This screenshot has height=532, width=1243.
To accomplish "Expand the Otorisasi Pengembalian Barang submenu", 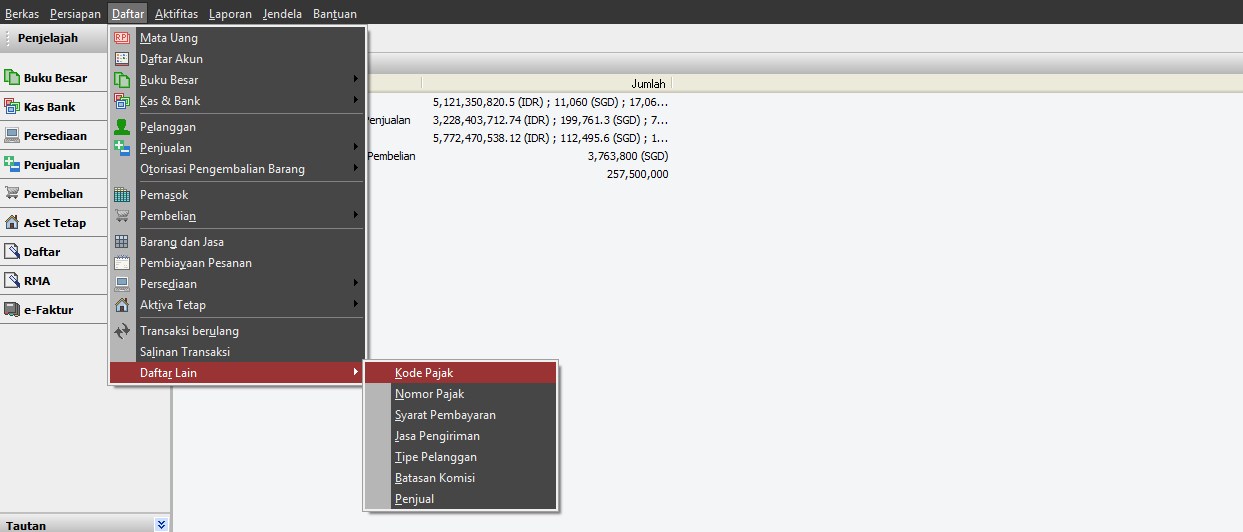I will point(355,169).
